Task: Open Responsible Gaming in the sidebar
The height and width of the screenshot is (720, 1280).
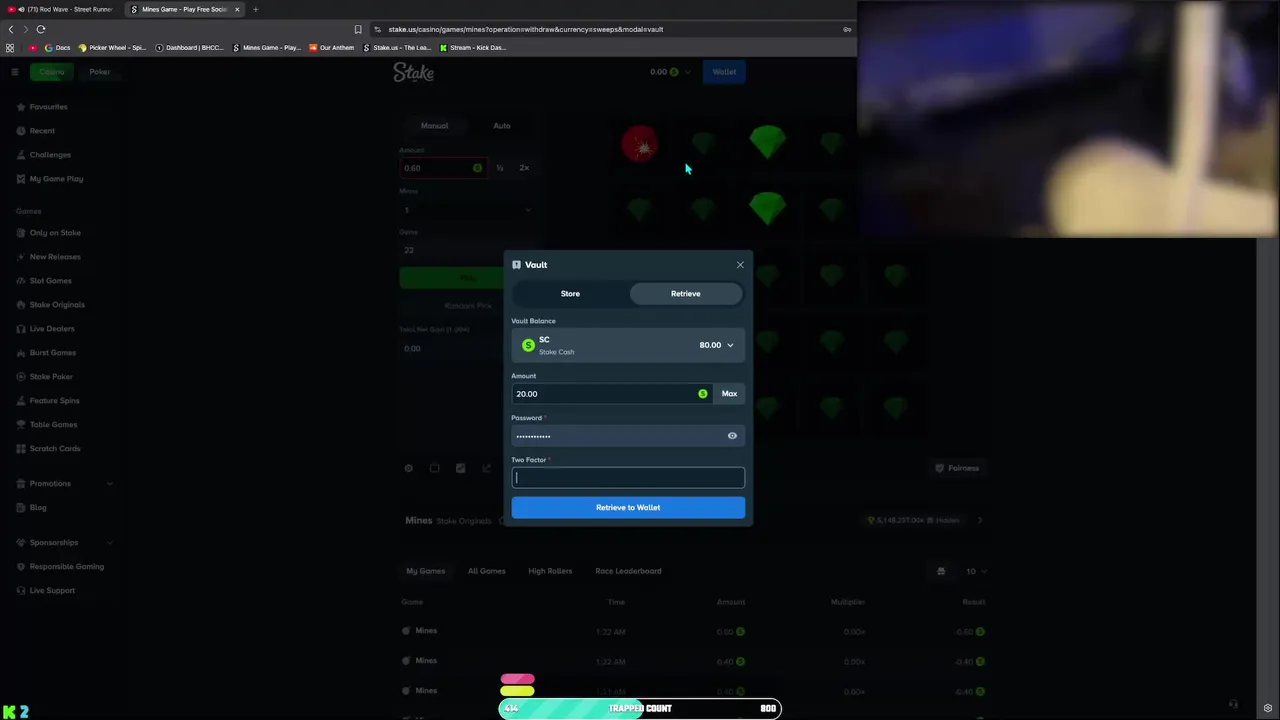Action: (66, 567)
